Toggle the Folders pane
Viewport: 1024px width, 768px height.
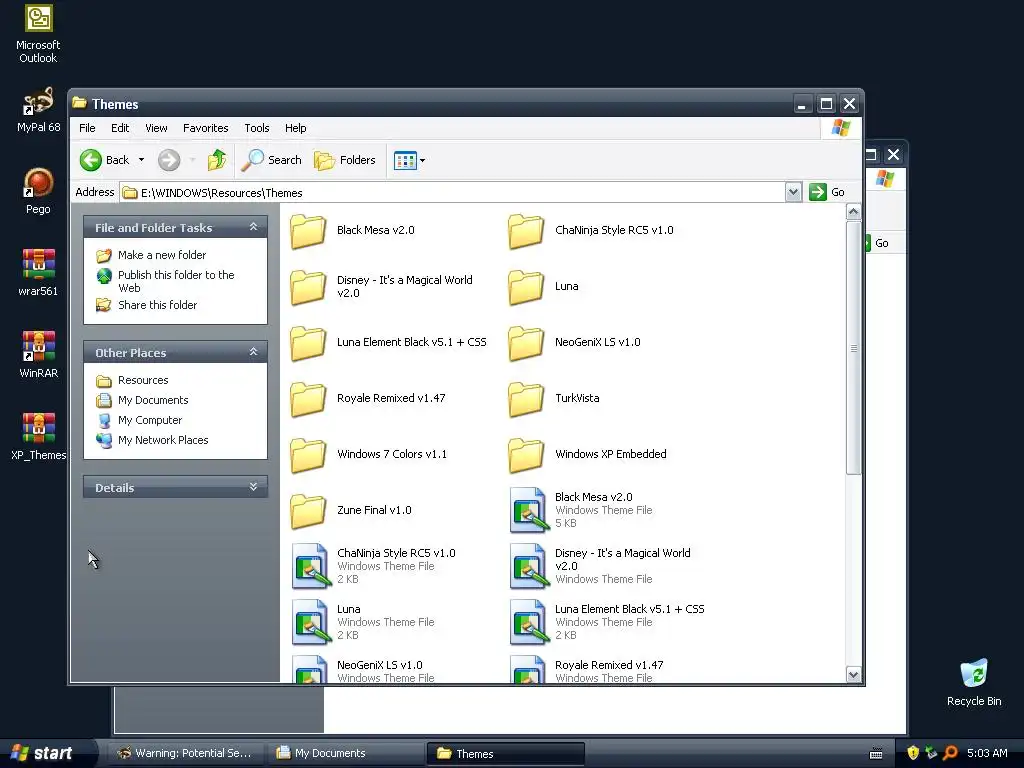tap(345, 160)
